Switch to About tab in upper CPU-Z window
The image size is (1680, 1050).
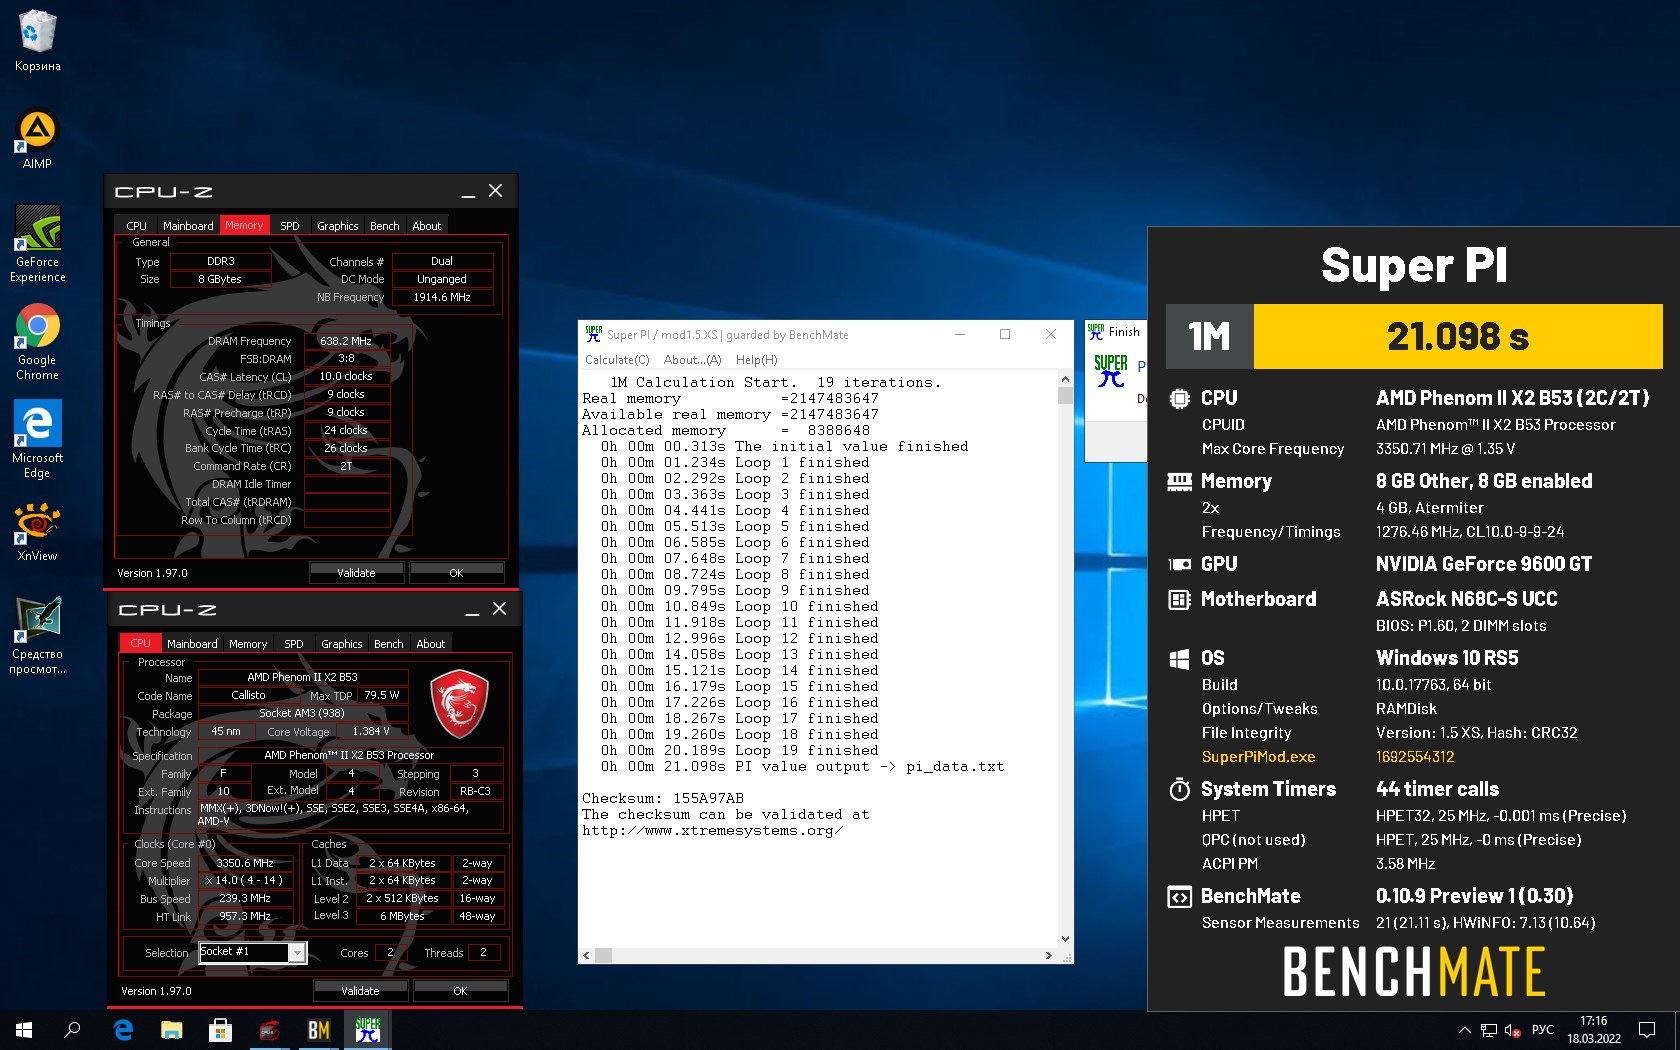click(427, 226)
